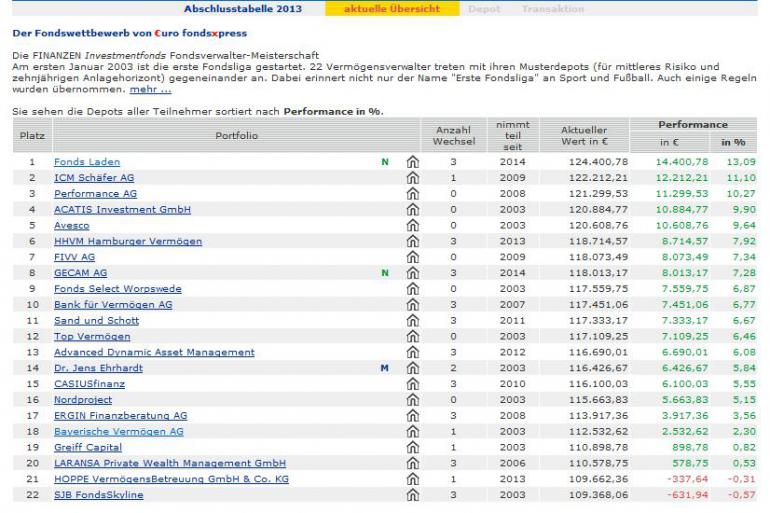Select the aktuelle Übersicht tab
This screenshot has height=513, width=770.
(393, 9)
